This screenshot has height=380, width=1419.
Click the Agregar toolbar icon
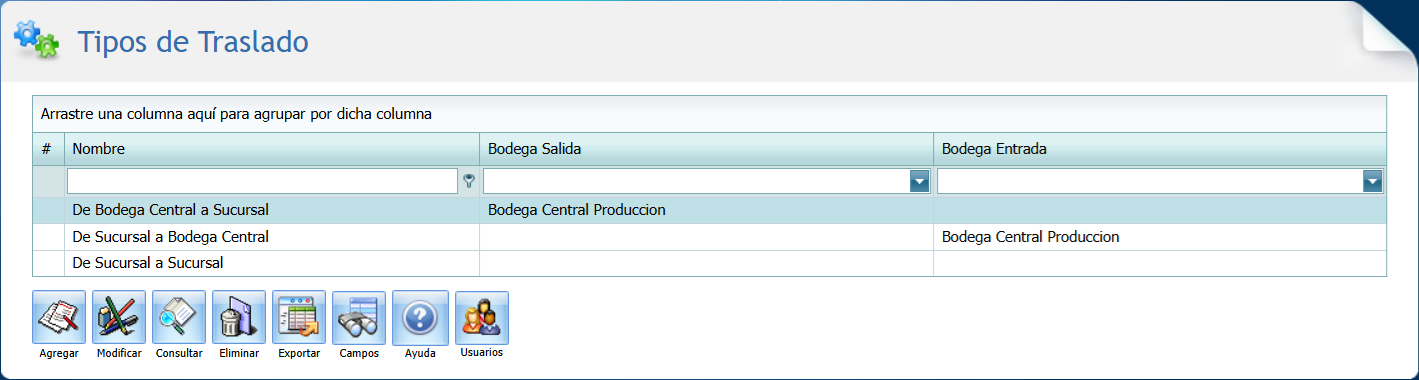59,318
